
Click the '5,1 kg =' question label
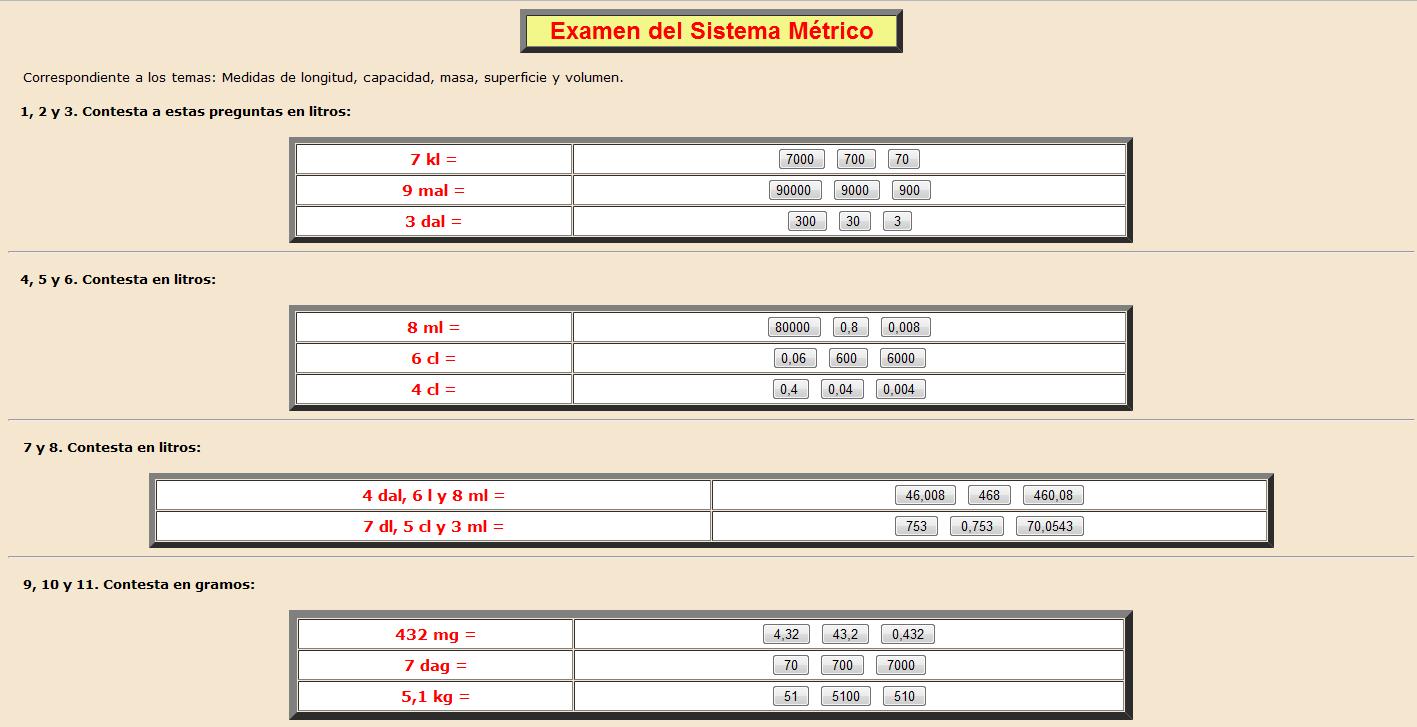pyautogui.click(x=436, y=696)
